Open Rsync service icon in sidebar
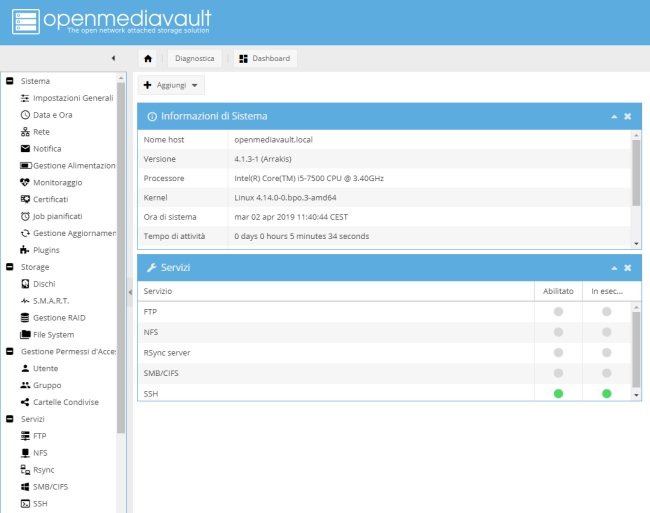The image size is (650, 513). coord(25,470)
